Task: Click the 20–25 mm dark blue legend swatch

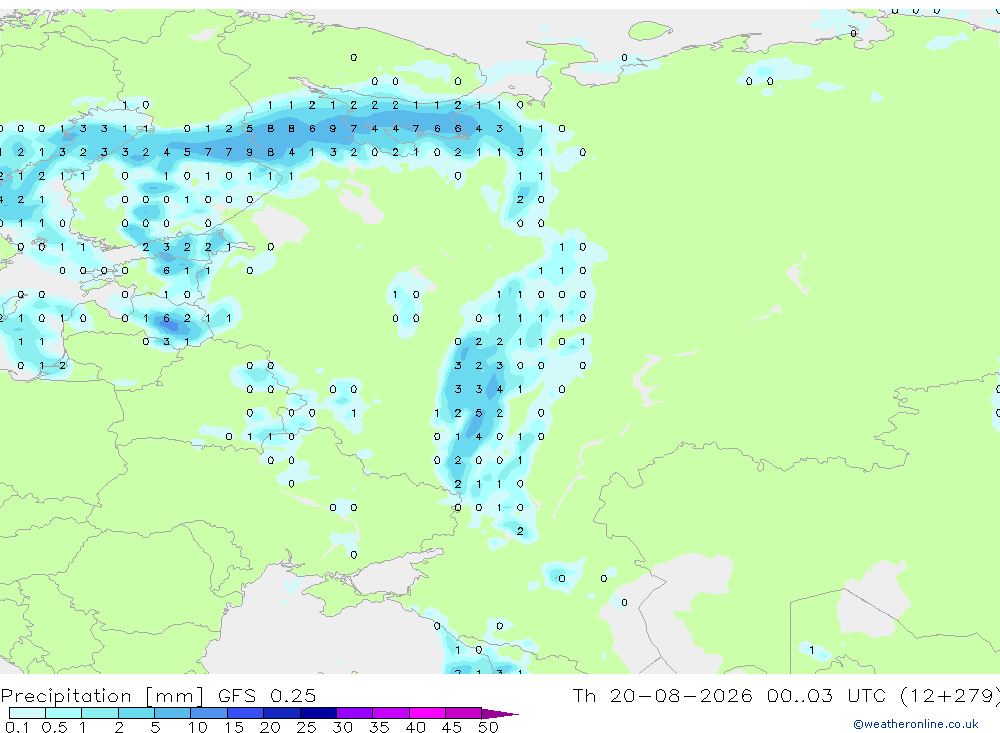Action: click(x=282, y=713)
